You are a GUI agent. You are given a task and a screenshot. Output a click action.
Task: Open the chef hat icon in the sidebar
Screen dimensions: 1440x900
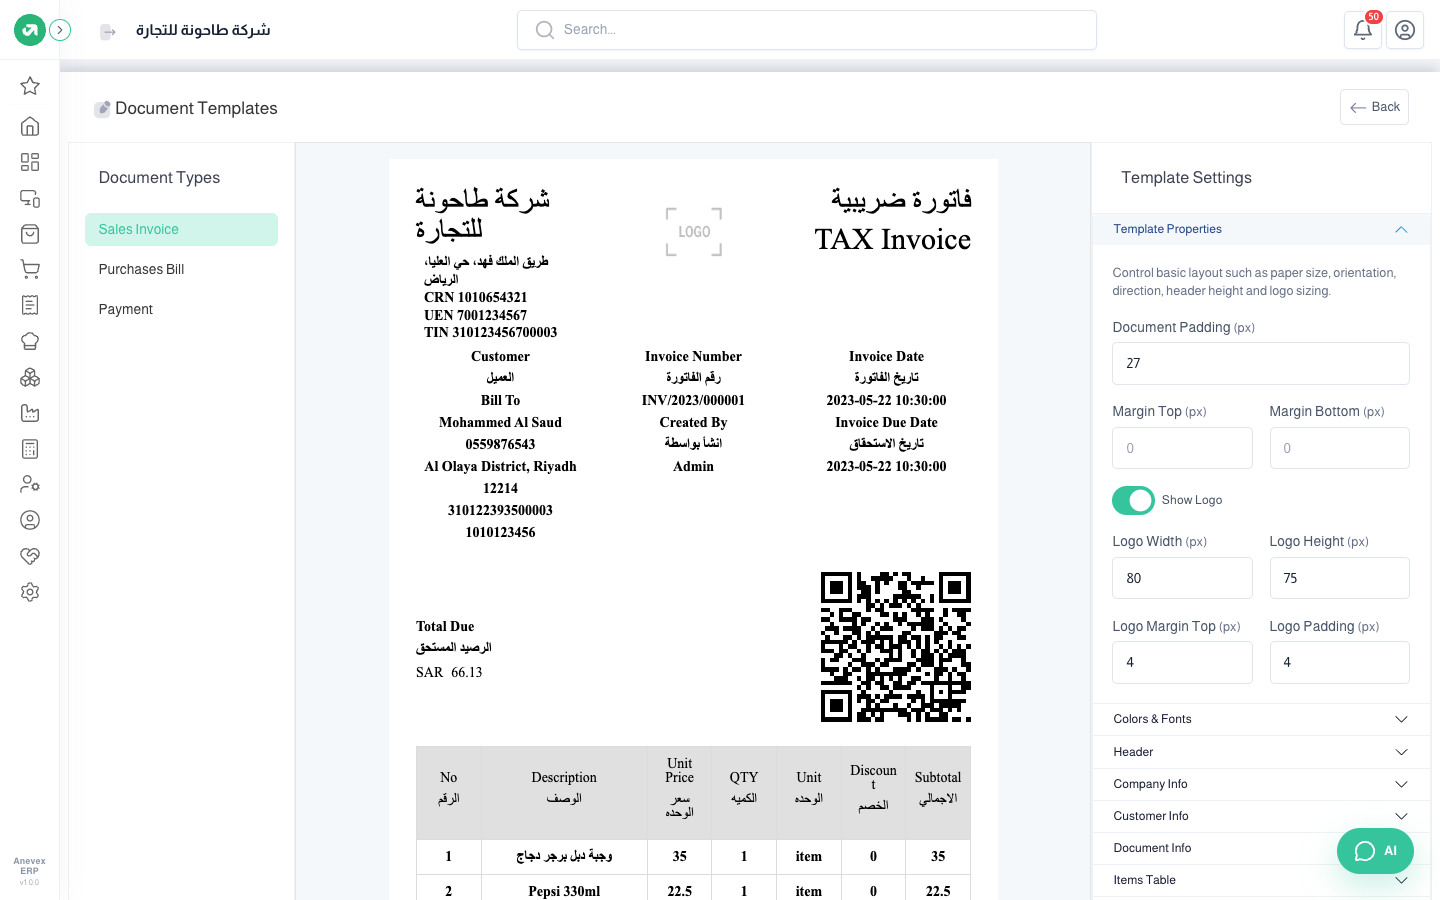pyautogui.click(x=30, y=341)
